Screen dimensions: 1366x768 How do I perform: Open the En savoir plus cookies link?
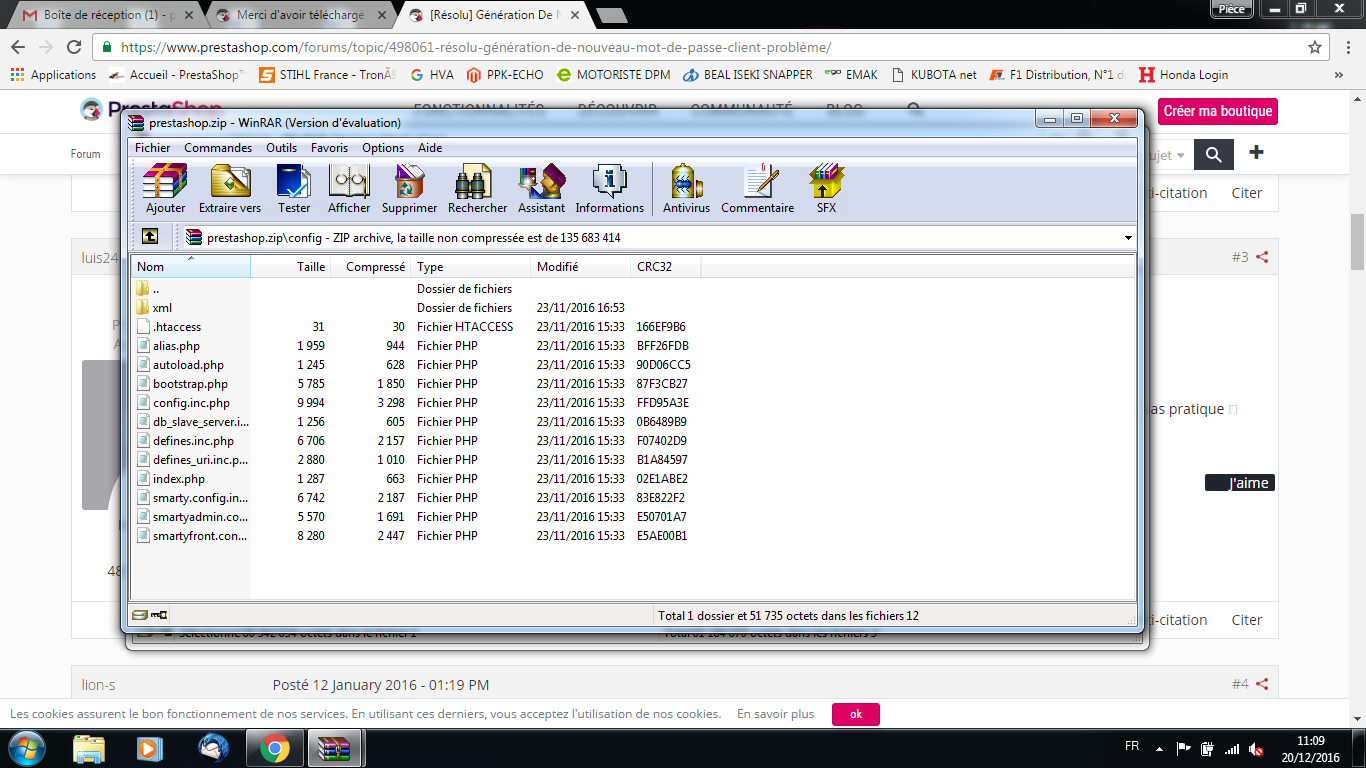(x=776, y=714)
